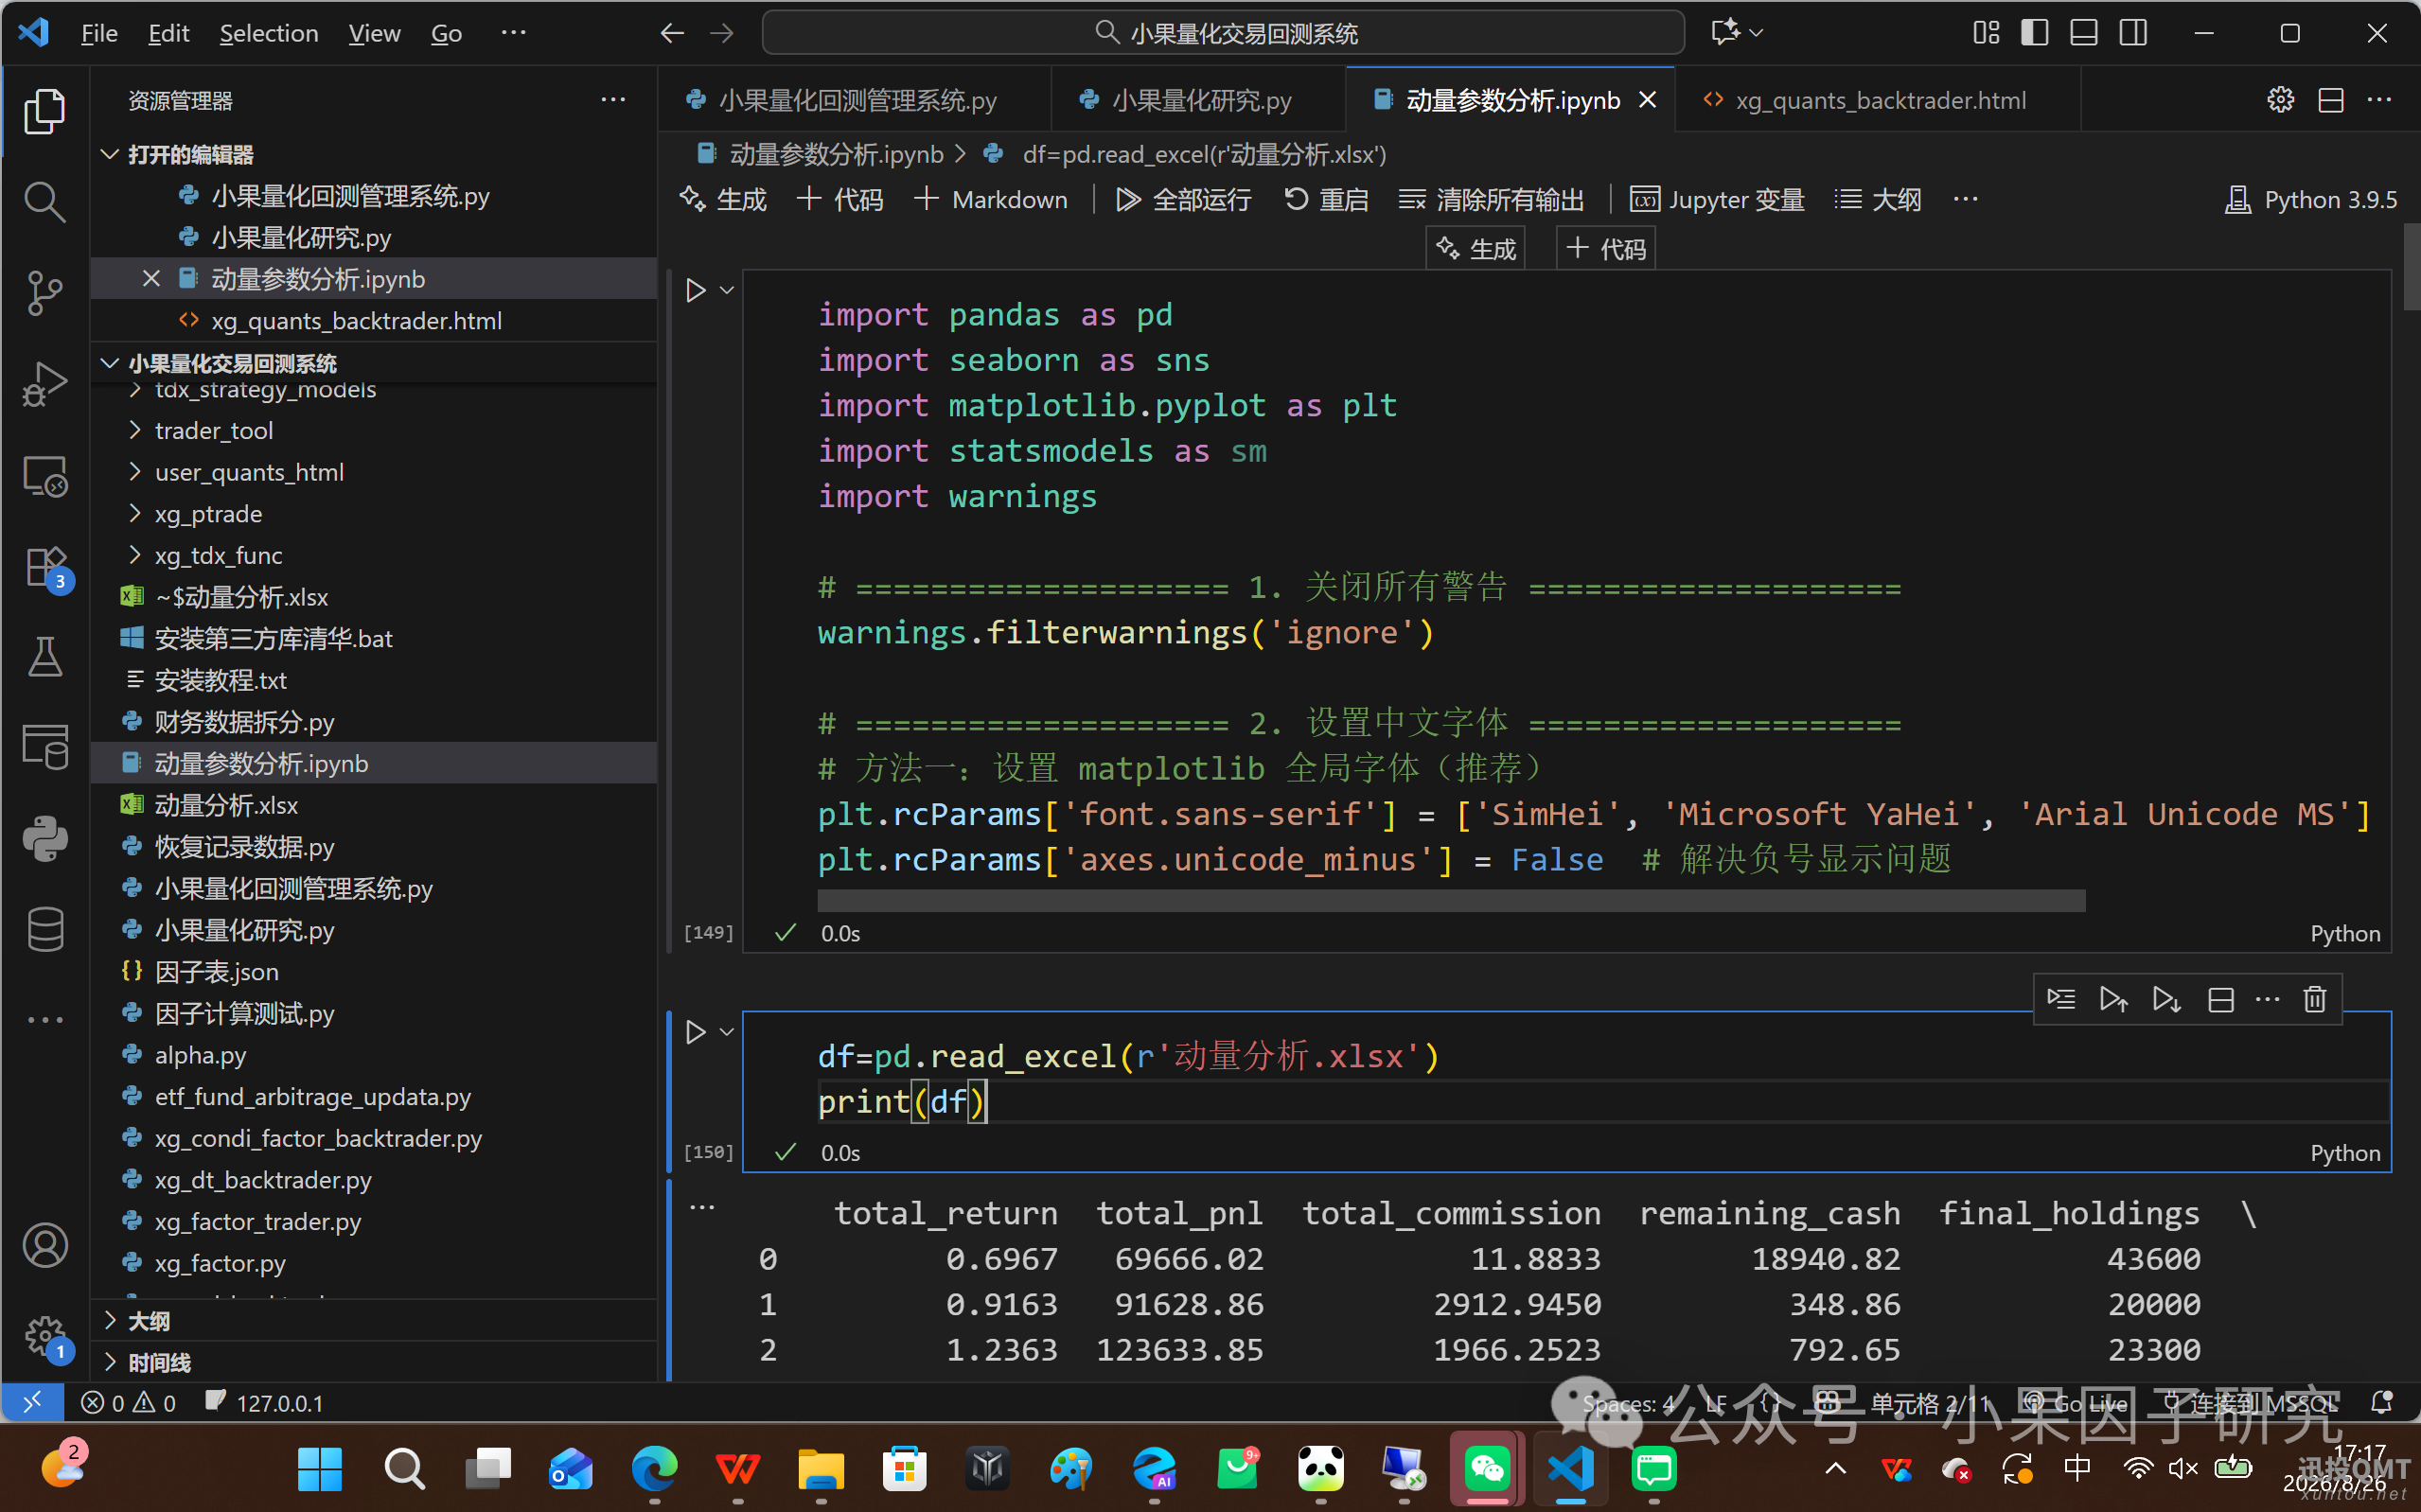Open the Copilot chat menu
The height and width of the screenshot is (1512, 2421).
[x=1737, y=33]
